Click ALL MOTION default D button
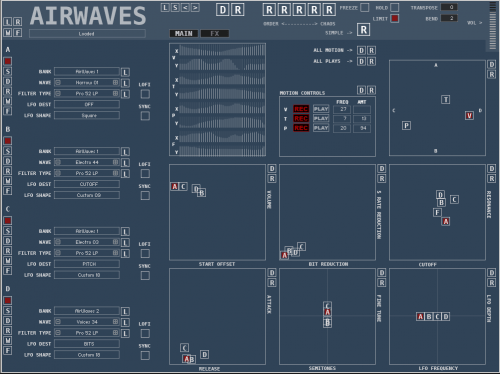This screenshot has width=500, height=374. pos(361,50)
